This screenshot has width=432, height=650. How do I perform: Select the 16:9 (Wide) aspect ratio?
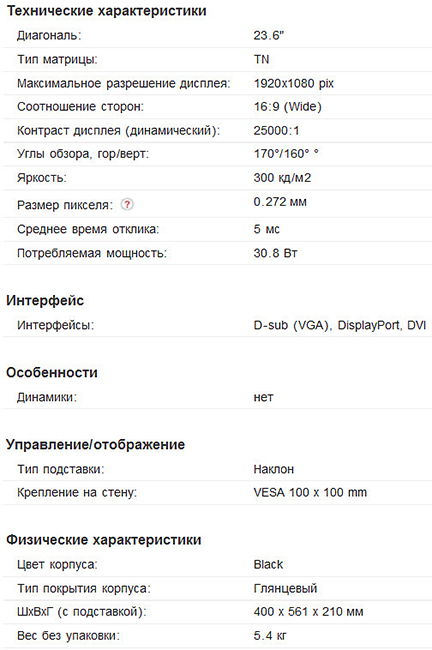click(x=288, y=107)
